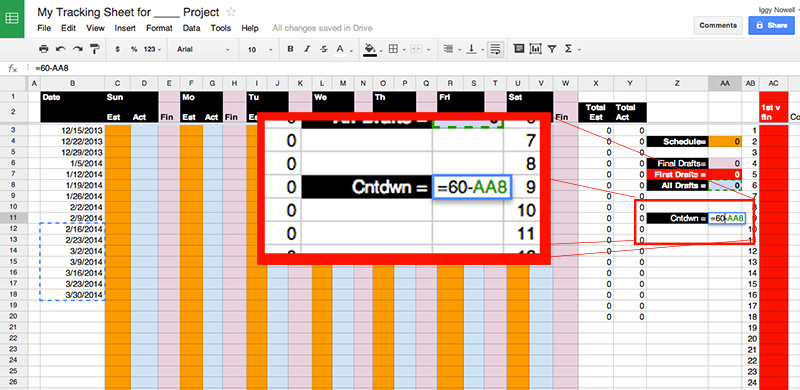Image resolution: width=800 pixels, height=390 pixels.
Task: Open the Data menu
Action: coord(191,28)
